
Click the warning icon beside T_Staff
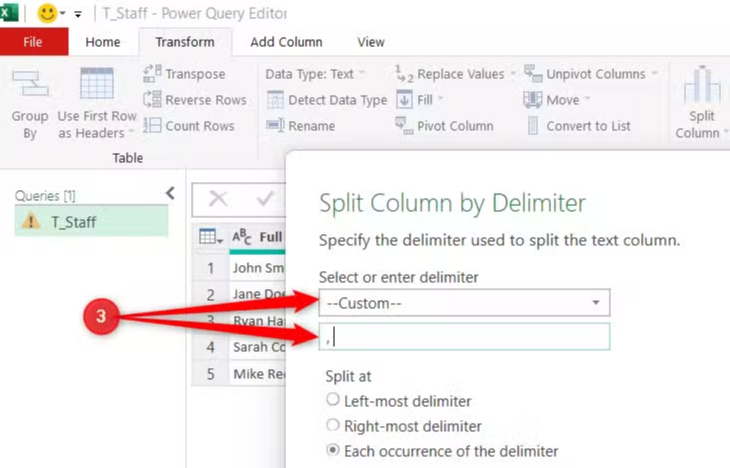tap(31, 221)
